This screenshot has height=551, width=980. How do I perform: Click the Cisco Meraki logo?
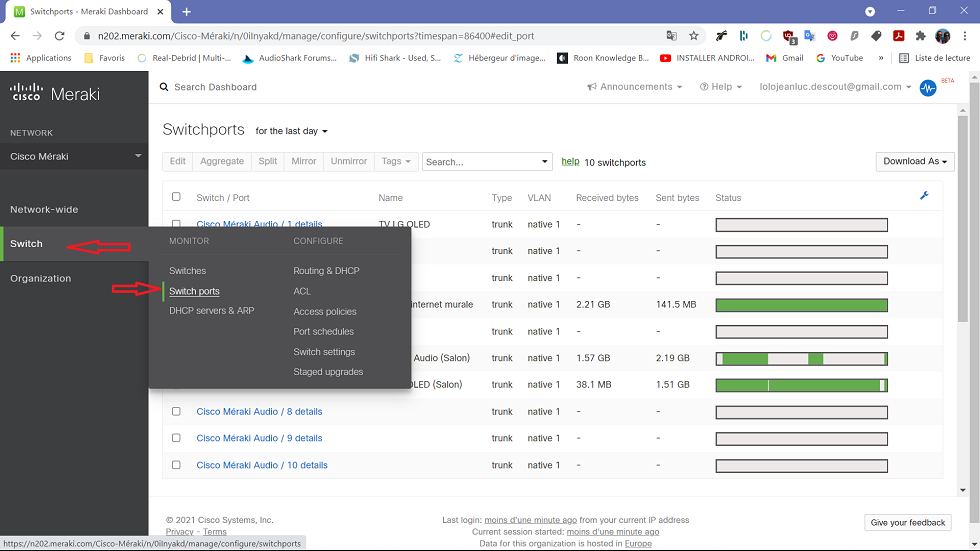click(55, 92)
